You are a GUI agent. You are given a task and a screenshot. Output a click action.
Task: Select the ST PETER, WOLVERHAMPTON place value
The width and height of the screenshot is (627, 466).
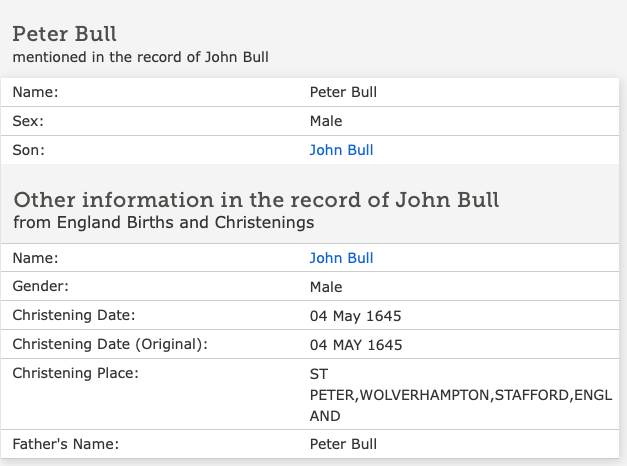click(461, 395)
